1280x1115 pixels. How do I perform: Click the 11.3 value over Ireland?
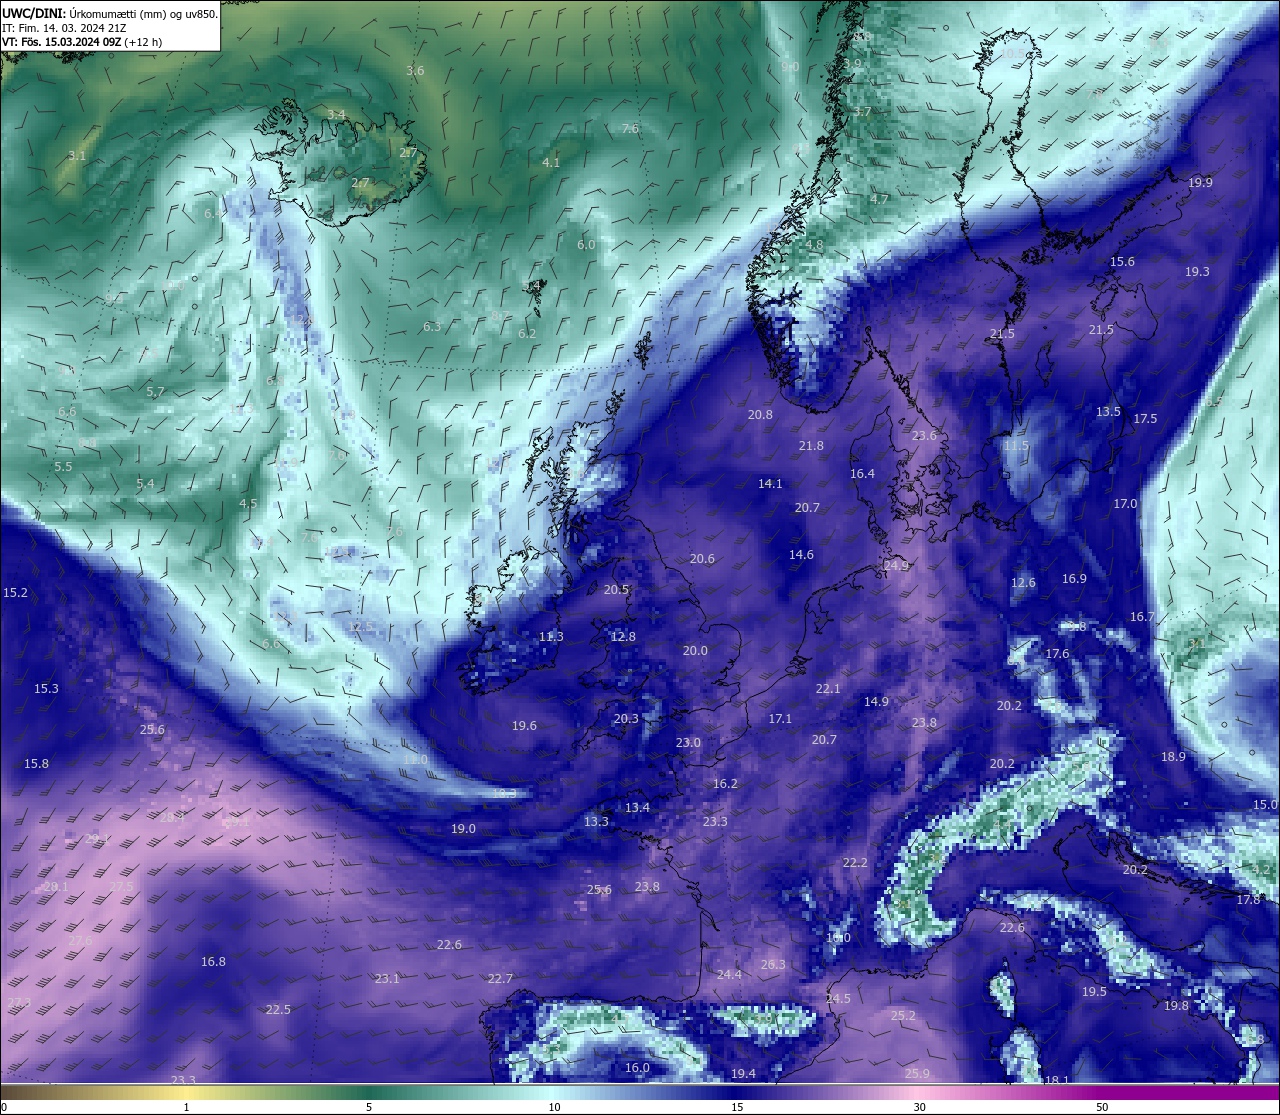[551, 637]
